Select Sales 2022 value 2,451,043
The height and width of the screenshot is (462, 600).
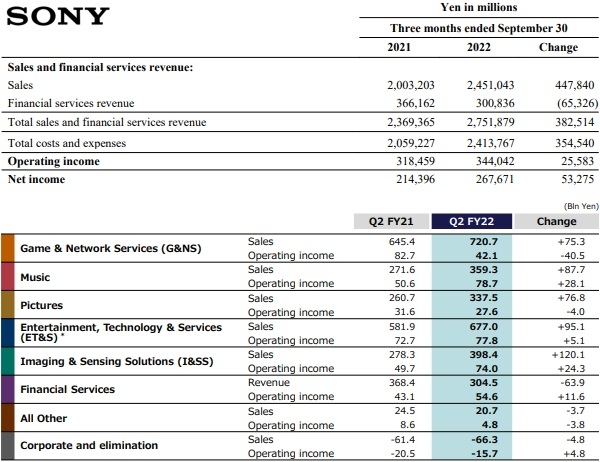click(x=491, y=85)
